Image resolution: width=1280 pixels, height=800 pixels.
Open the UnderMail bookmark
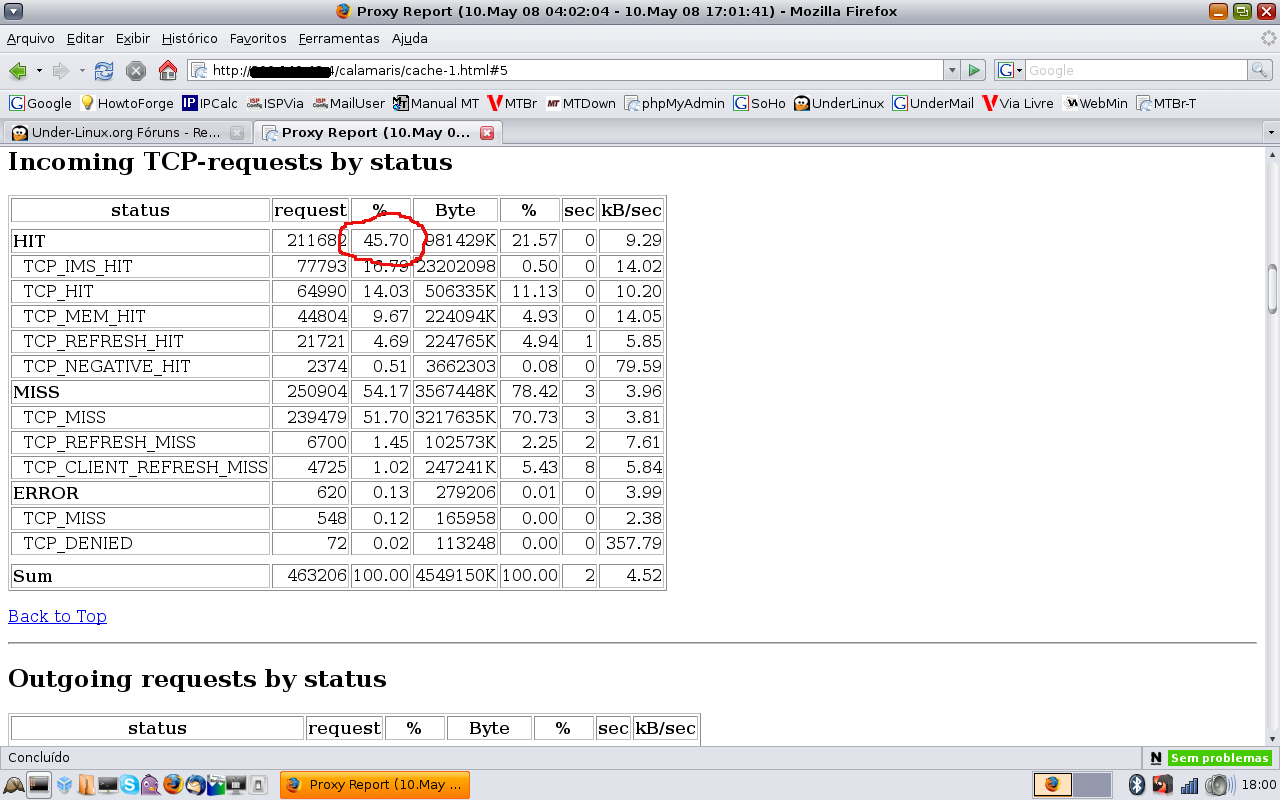[933, 103]
